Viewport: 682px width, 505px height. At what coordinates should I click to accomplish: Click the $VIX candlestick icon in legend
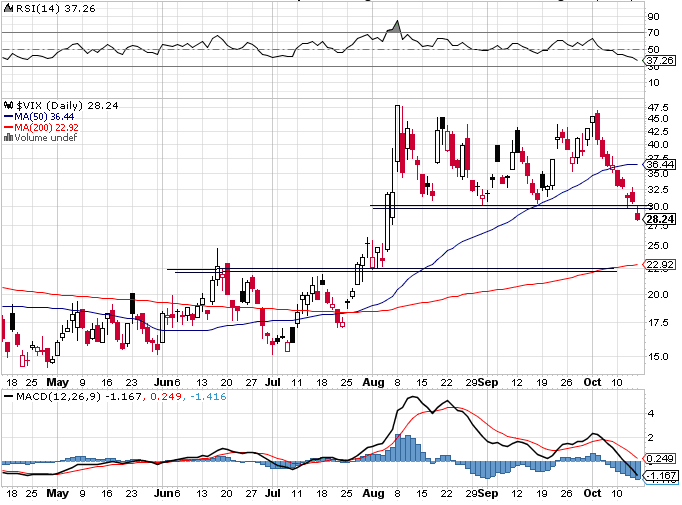pyautogui.click(x=8, y=105)
